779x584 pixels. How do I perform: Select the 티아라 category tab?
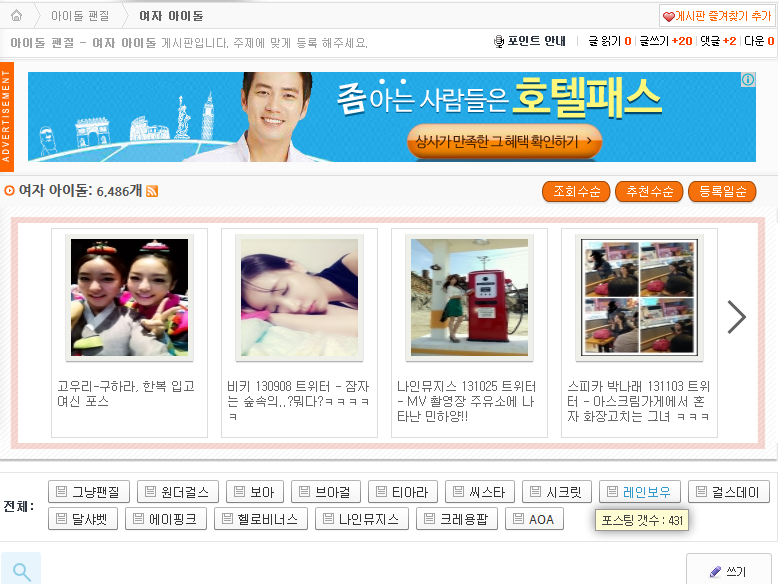403,492
